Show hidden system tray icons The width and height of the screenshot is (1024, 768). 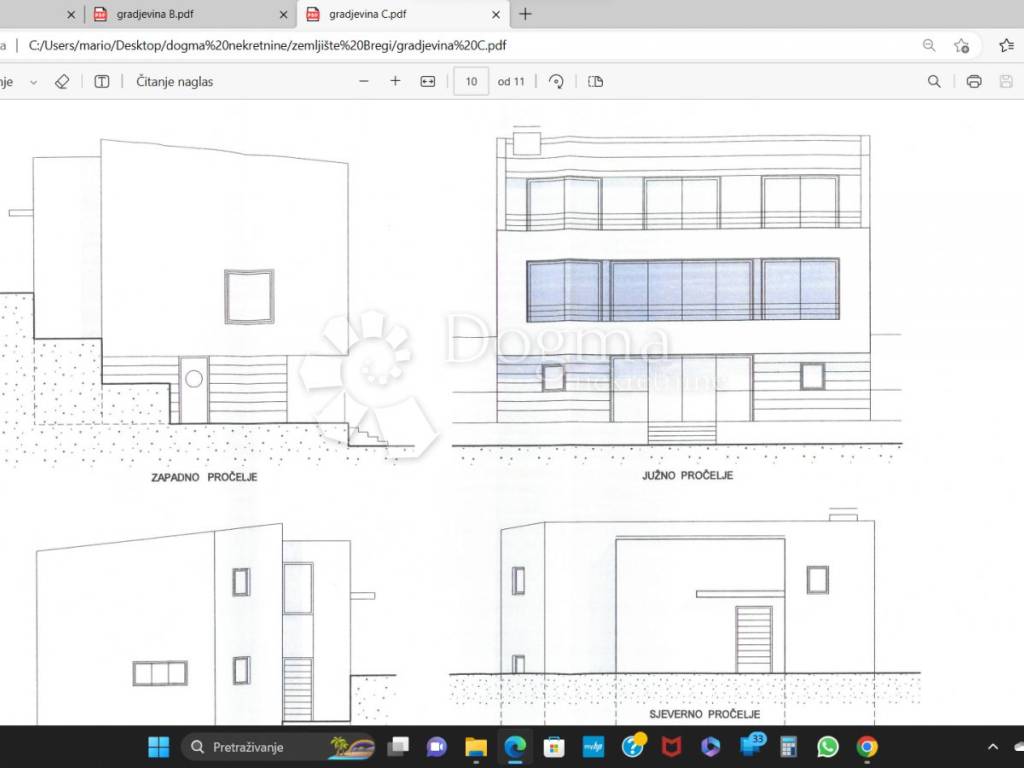pyautogui.click(x=993, y=747)
